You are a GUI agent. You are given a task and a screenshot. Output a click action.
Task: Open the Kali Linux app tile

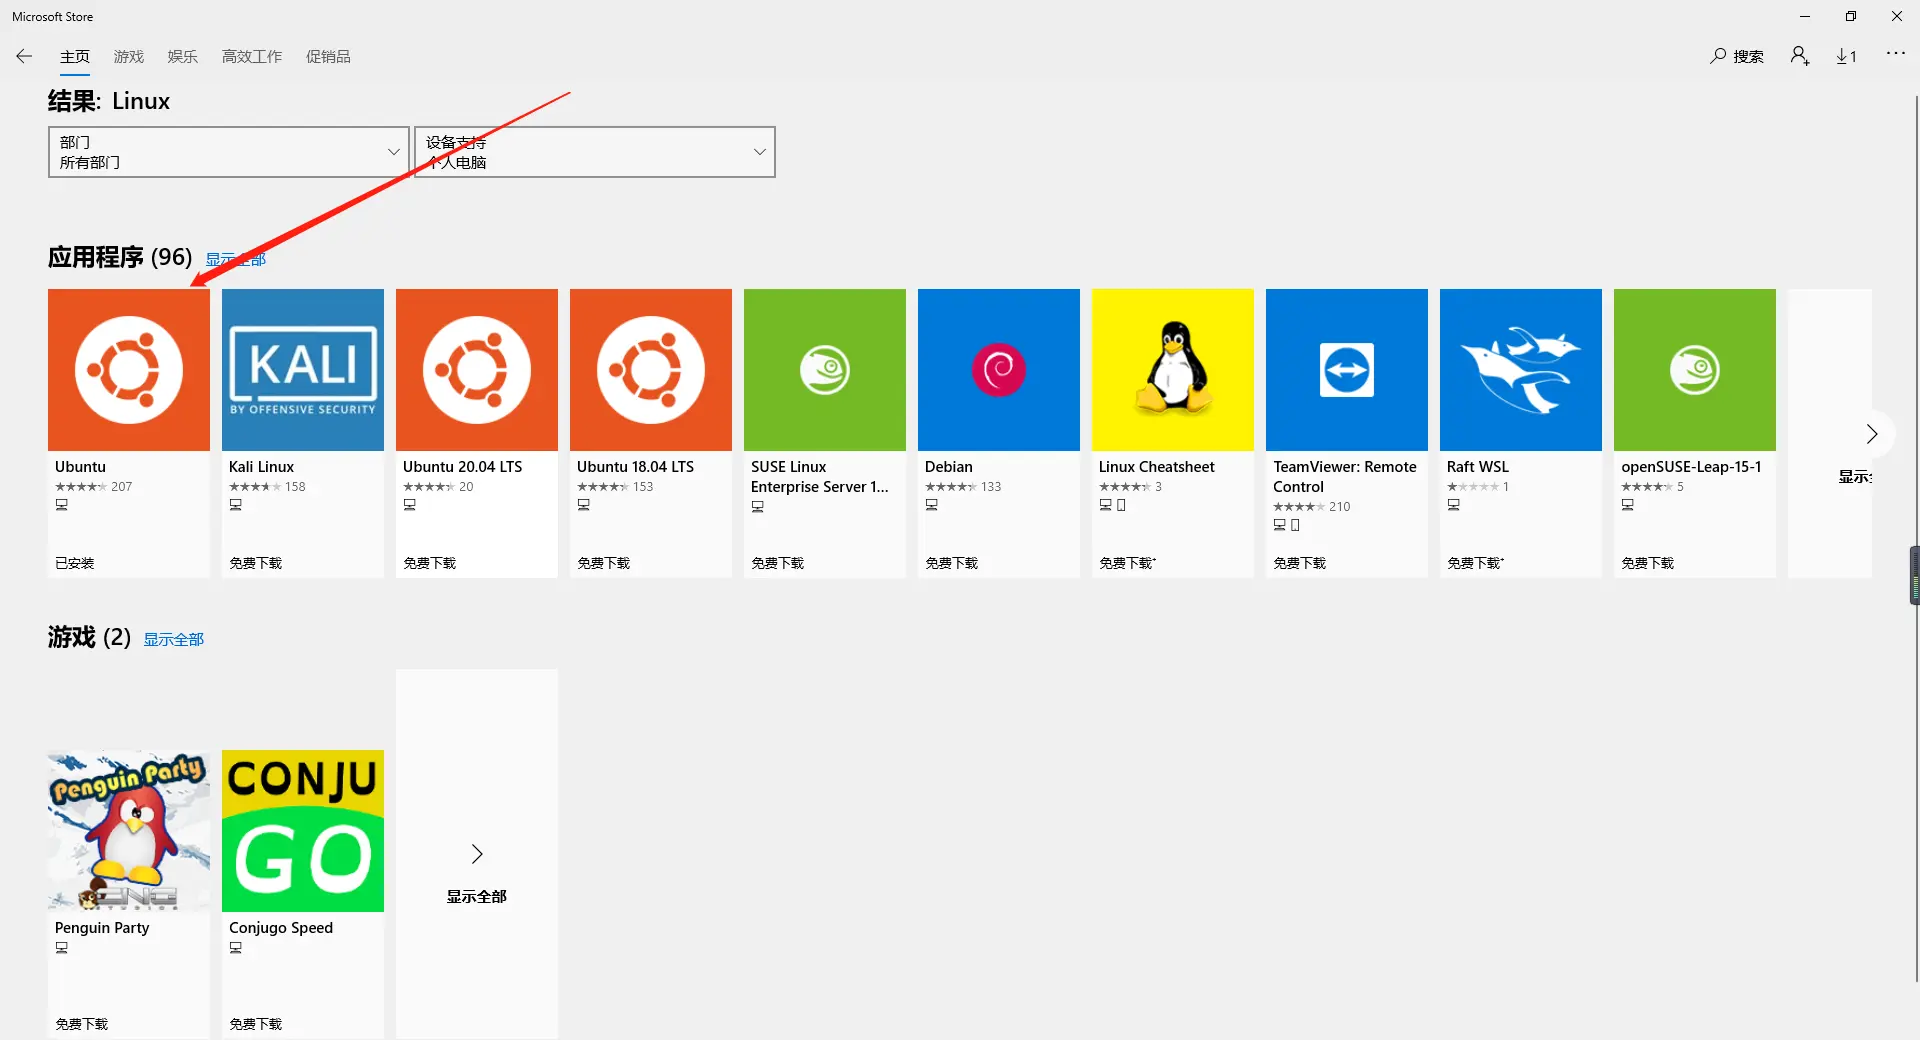(303, 370)
